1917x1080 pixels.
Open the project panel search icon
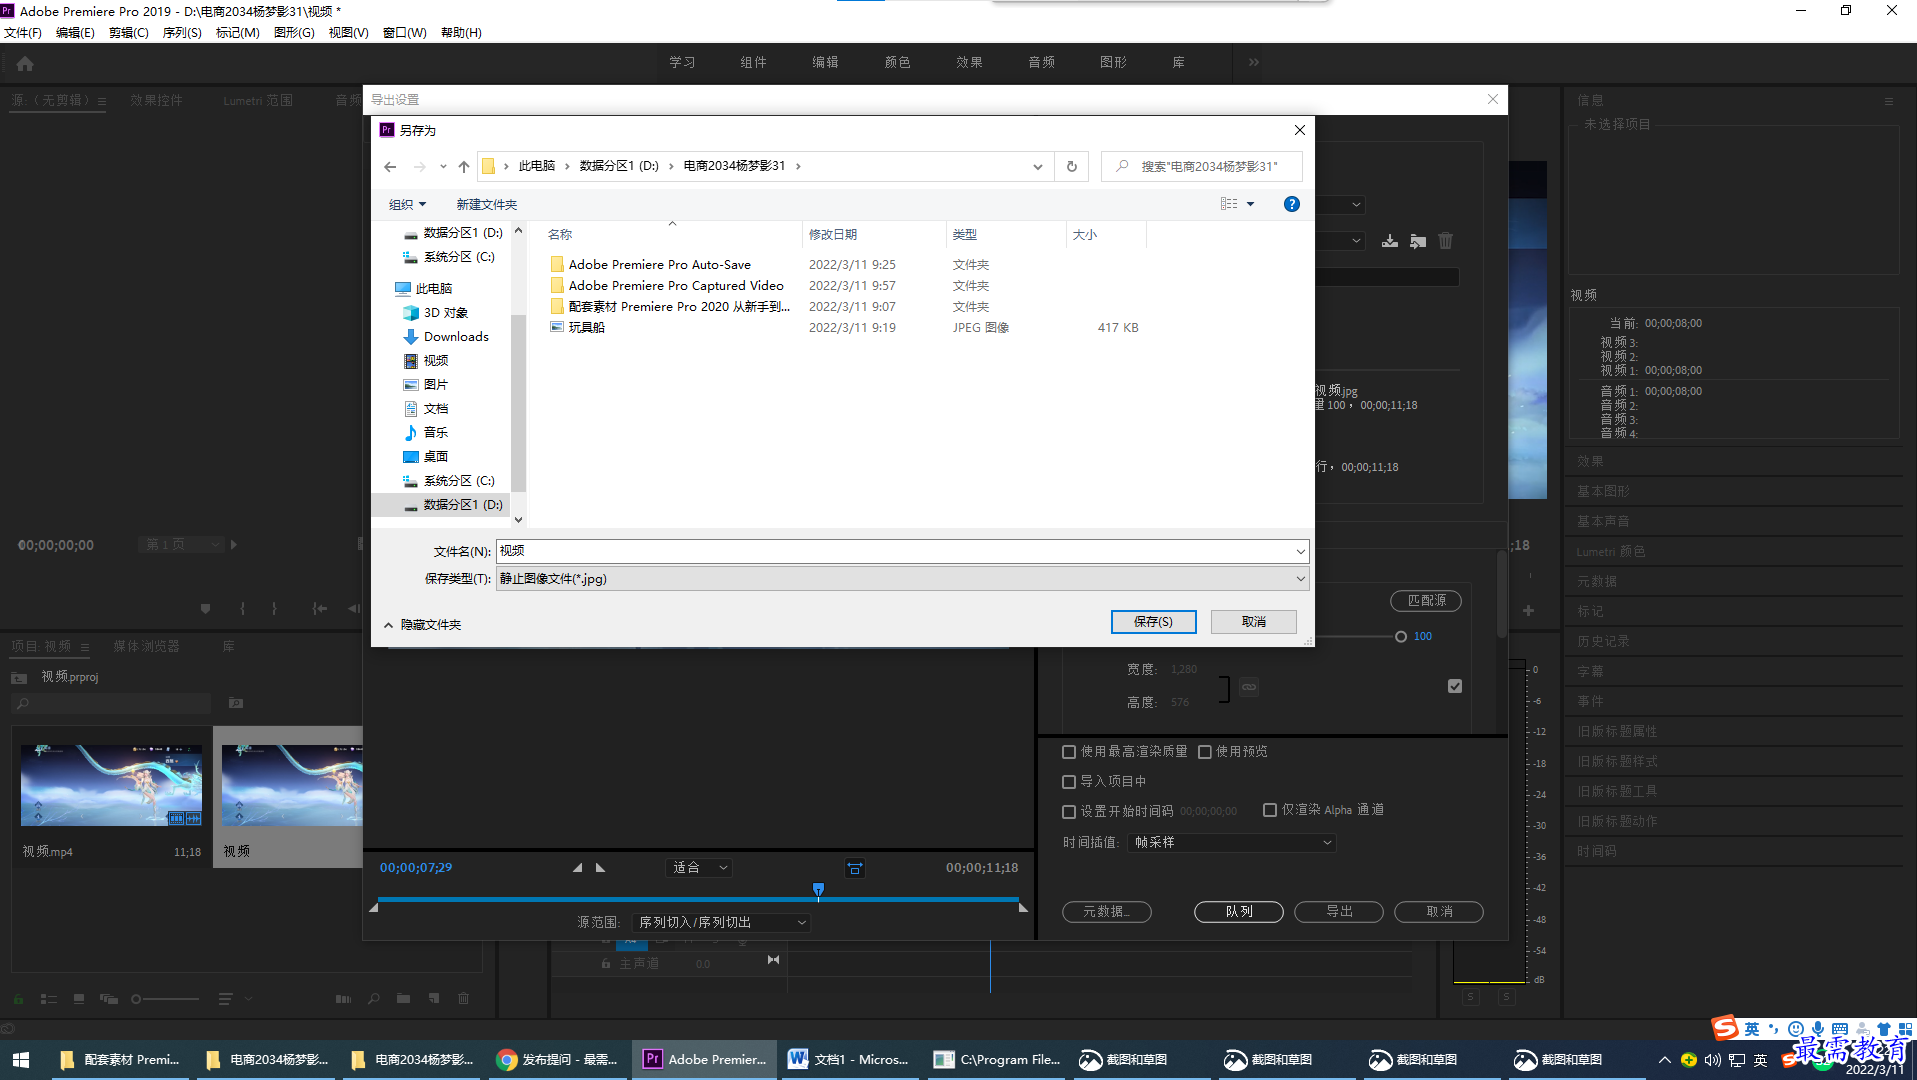pyautogui.click(x=373, y=999)
